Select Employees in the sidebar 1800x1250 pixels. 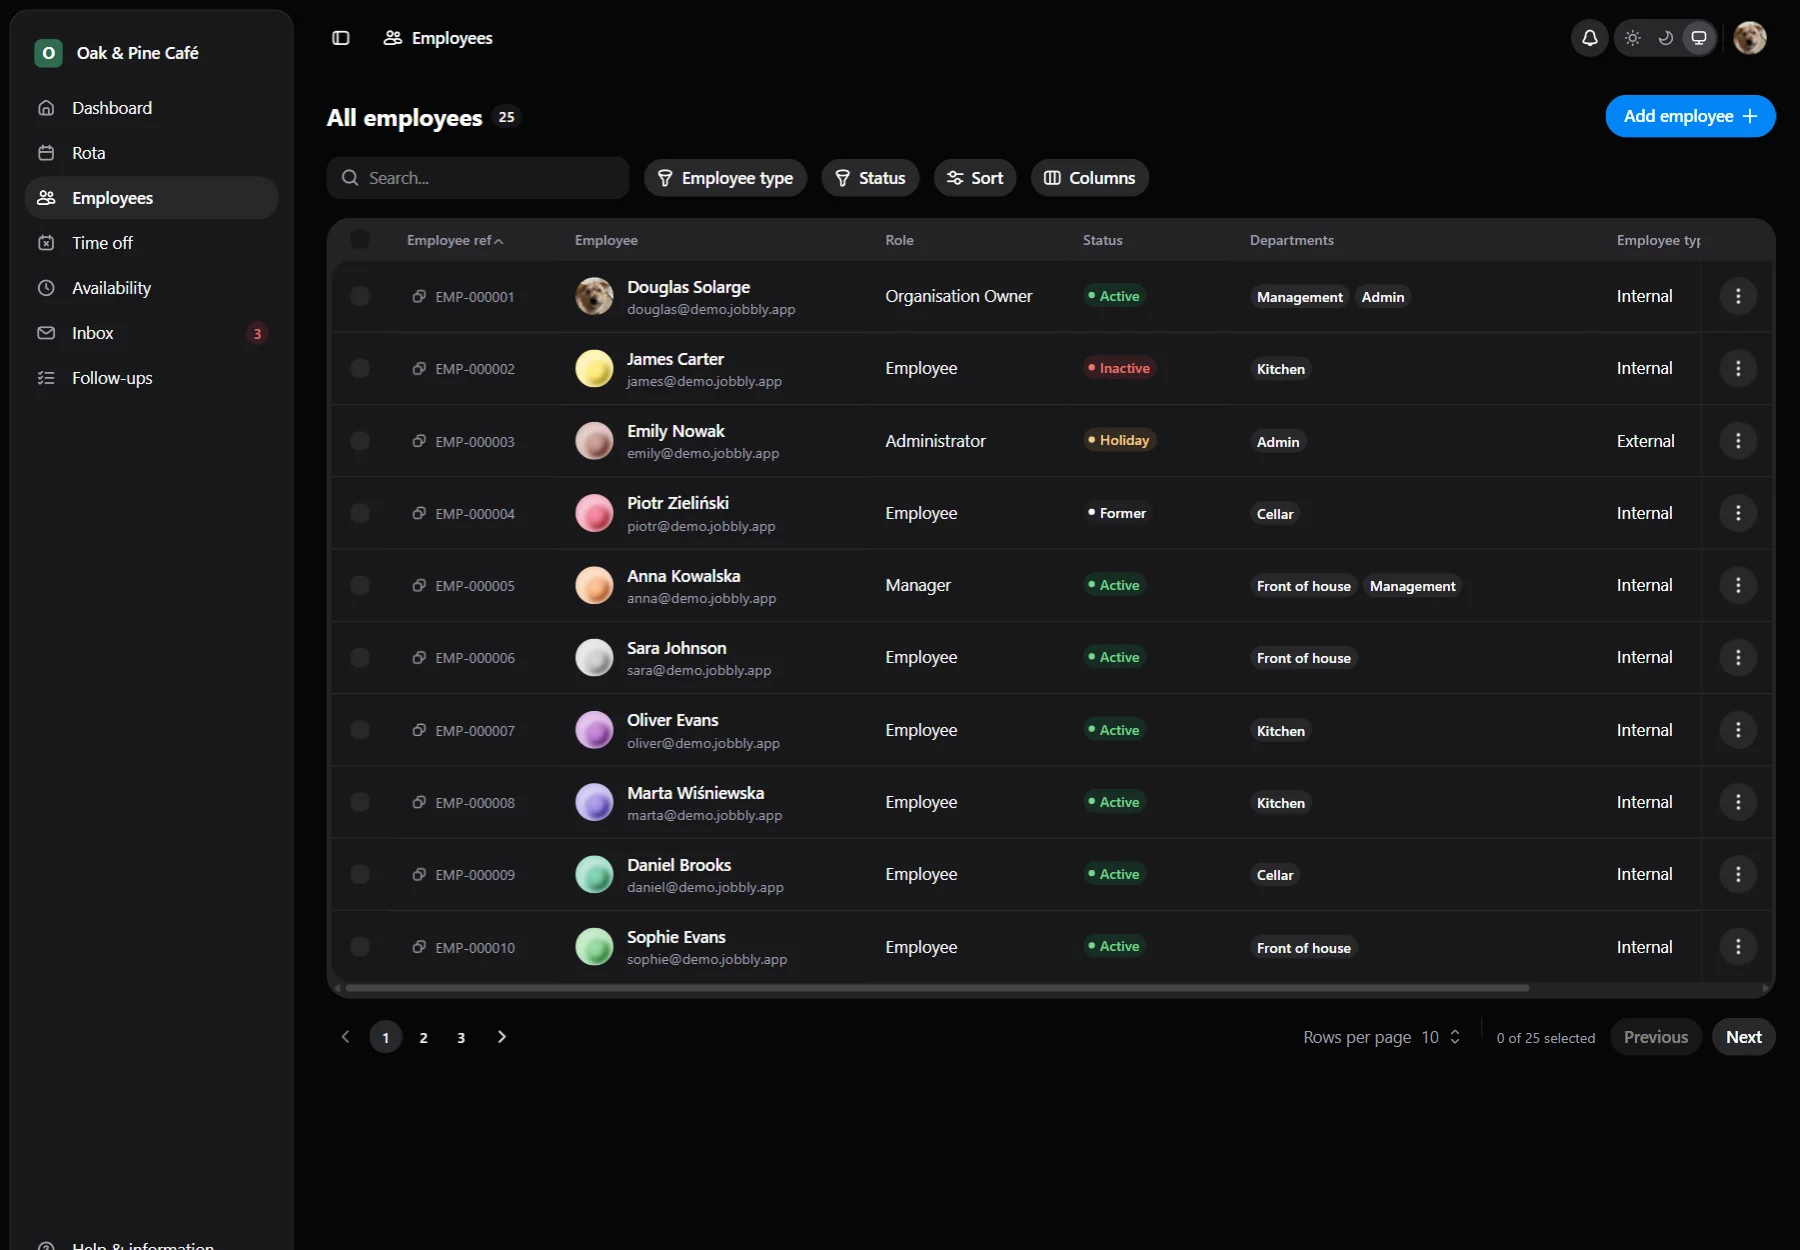click(x=151, y=198)
